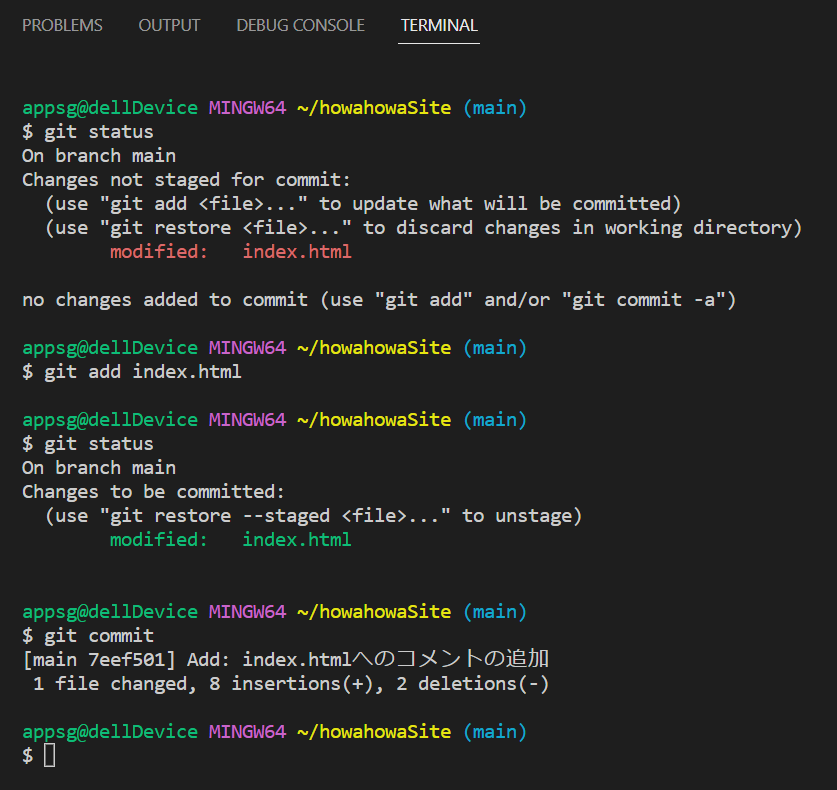
Task: Click the On branch main output line
Action: pos(98,155)
